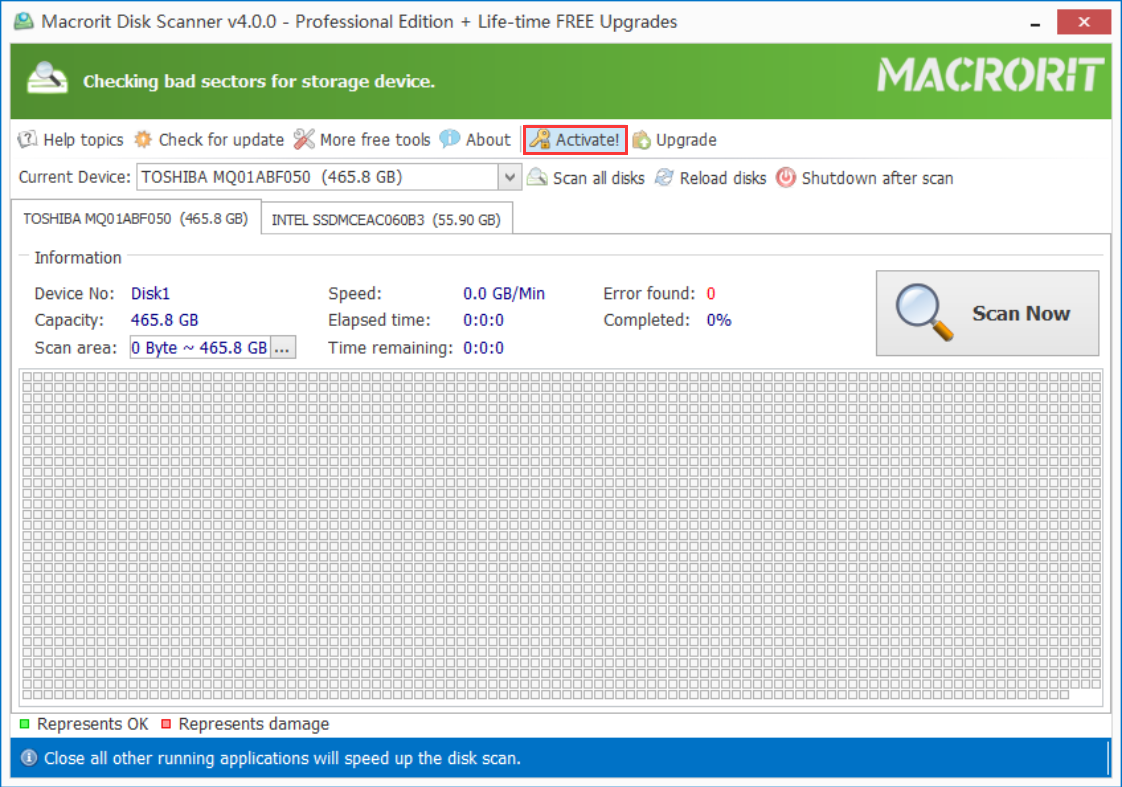The width and height of the screenshot is (1122, 787).
Task: Click the green Represents OK legend square
Action: (x=24, y=724)
